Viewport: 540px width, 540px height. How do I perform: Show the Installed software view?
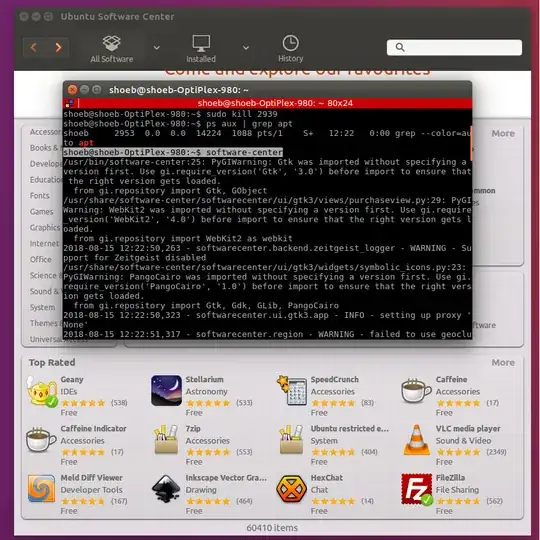tap(201, 49)
